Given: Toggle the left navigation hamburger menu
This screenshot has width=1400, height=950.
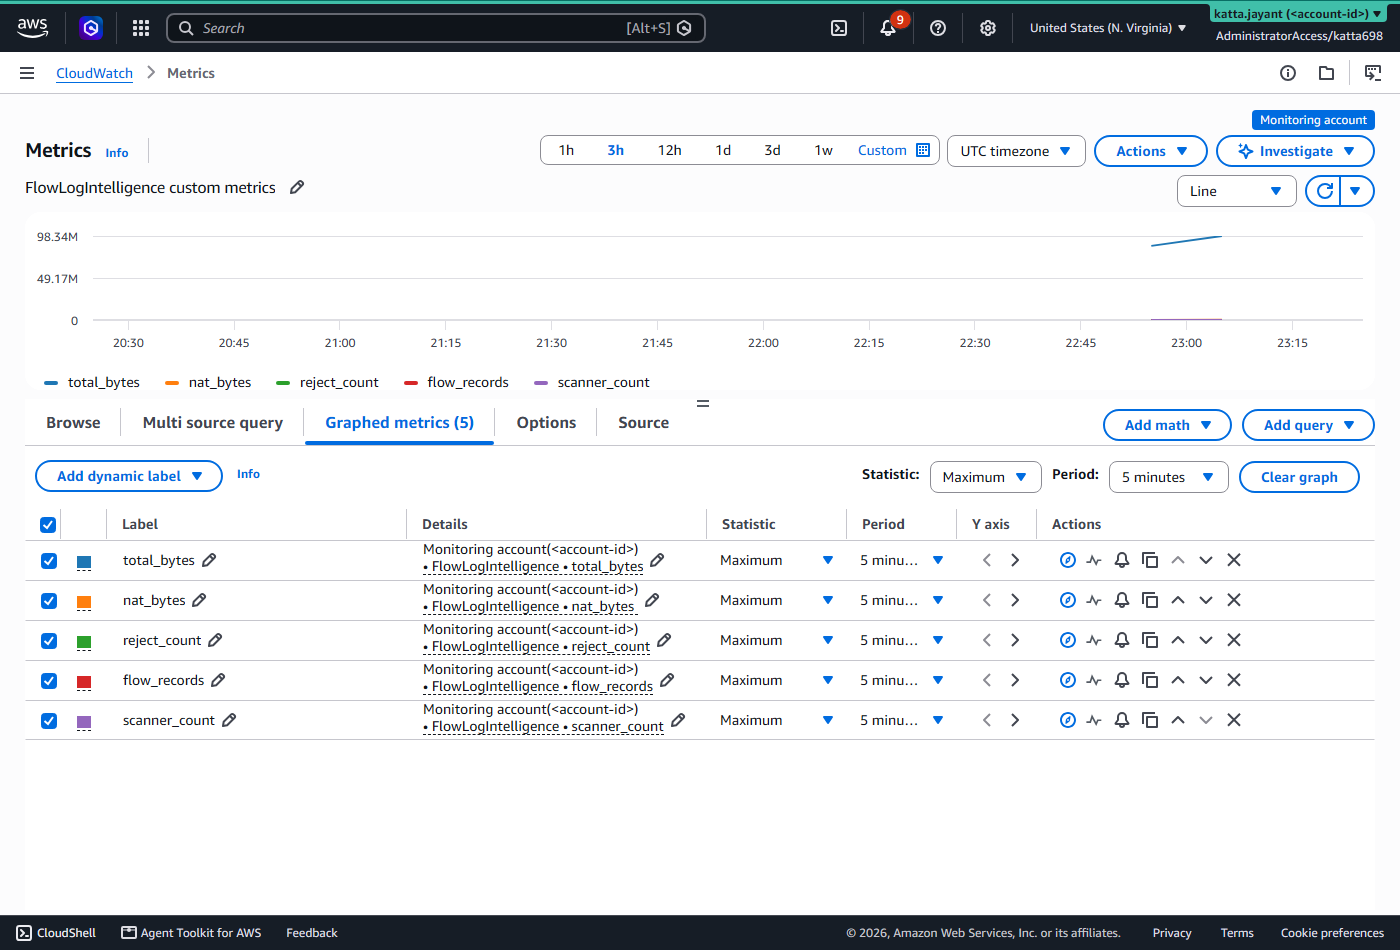Looking at the screenshot, I should coord(27,73).
